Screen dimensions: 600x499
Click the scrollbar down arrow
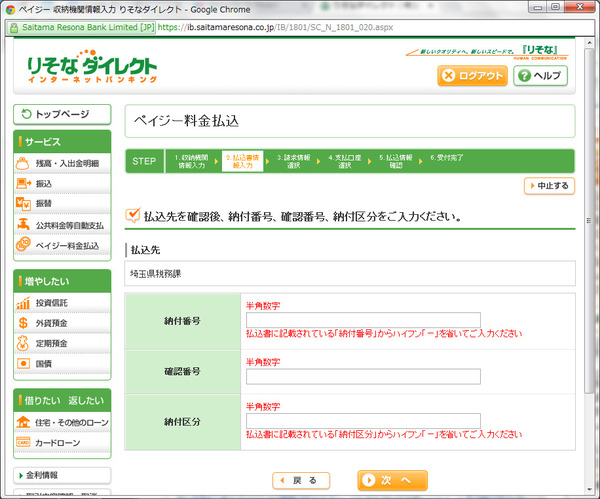pos(589,489)
